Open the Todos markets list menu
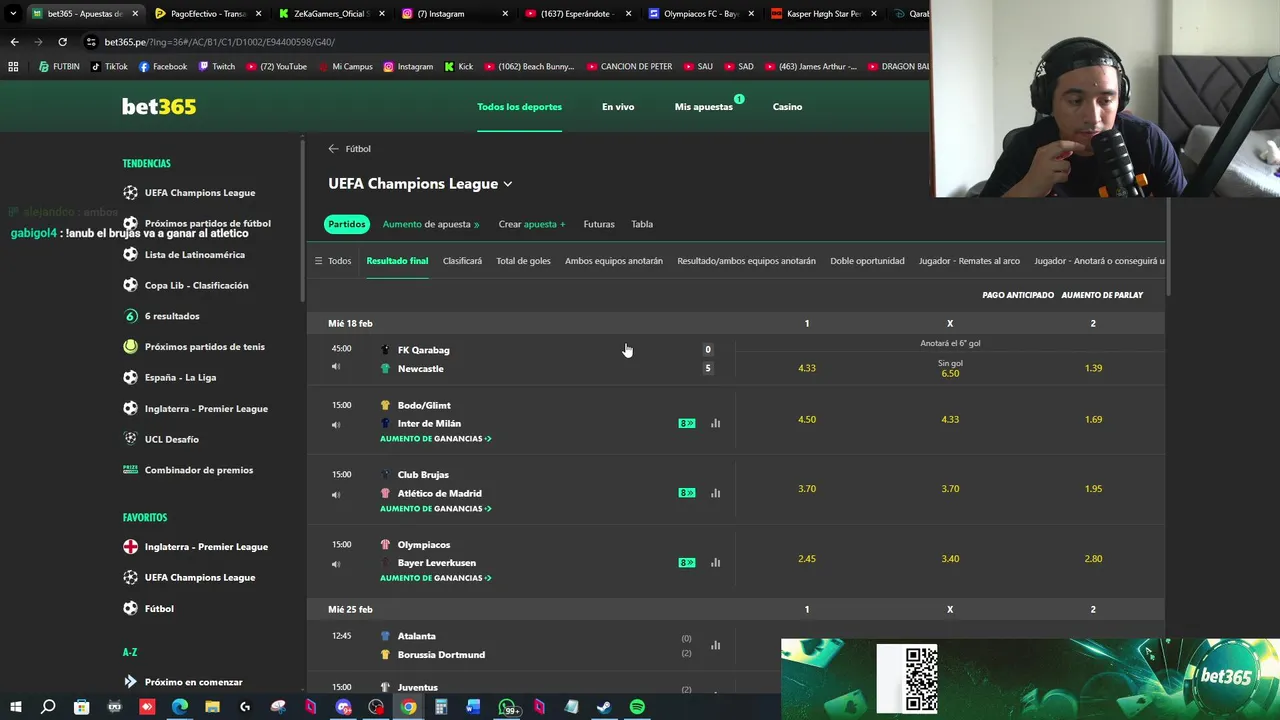Image resolution: width=1280 pixels, height=720 pixels. [333, 261]
